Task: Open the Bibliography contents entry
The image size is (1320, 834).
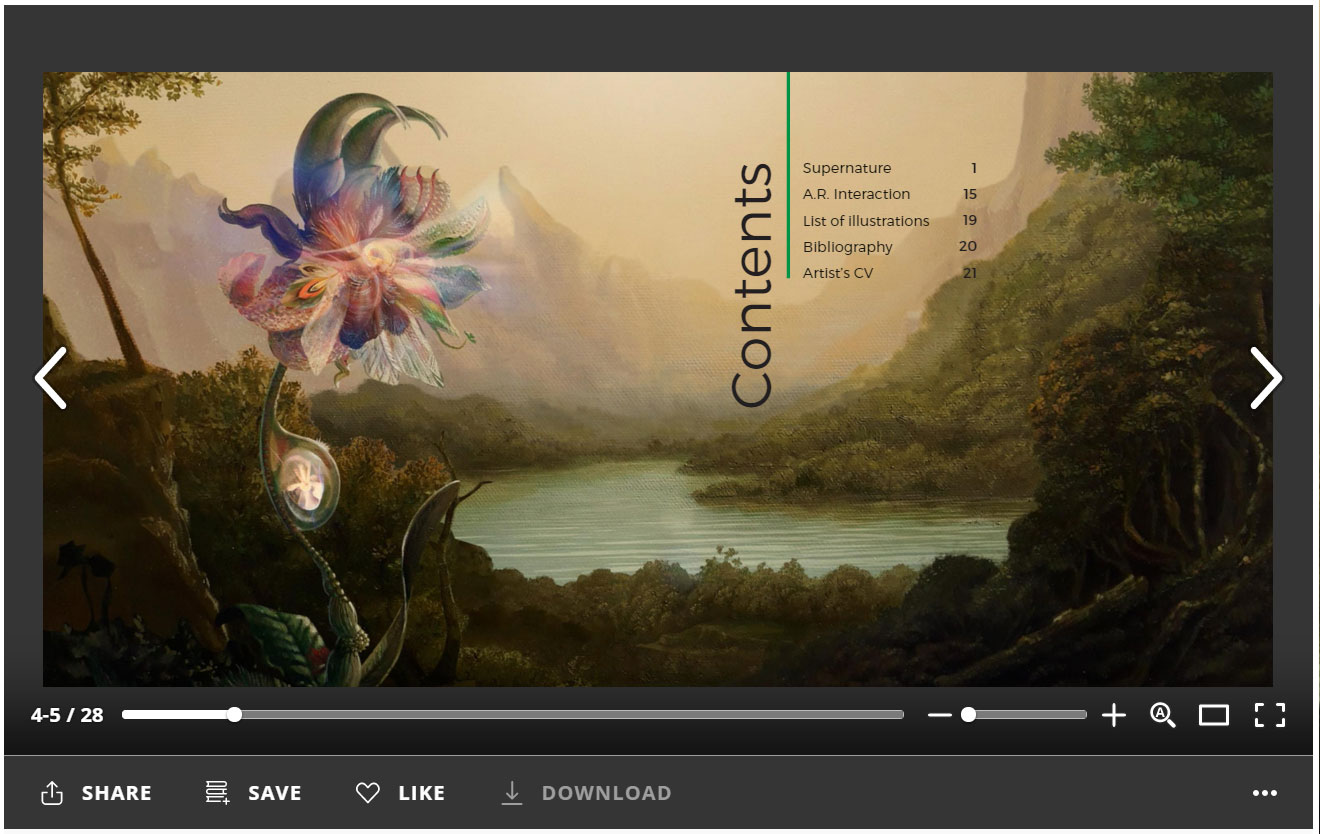Action: pyautogui.click(x=847, y=246)
